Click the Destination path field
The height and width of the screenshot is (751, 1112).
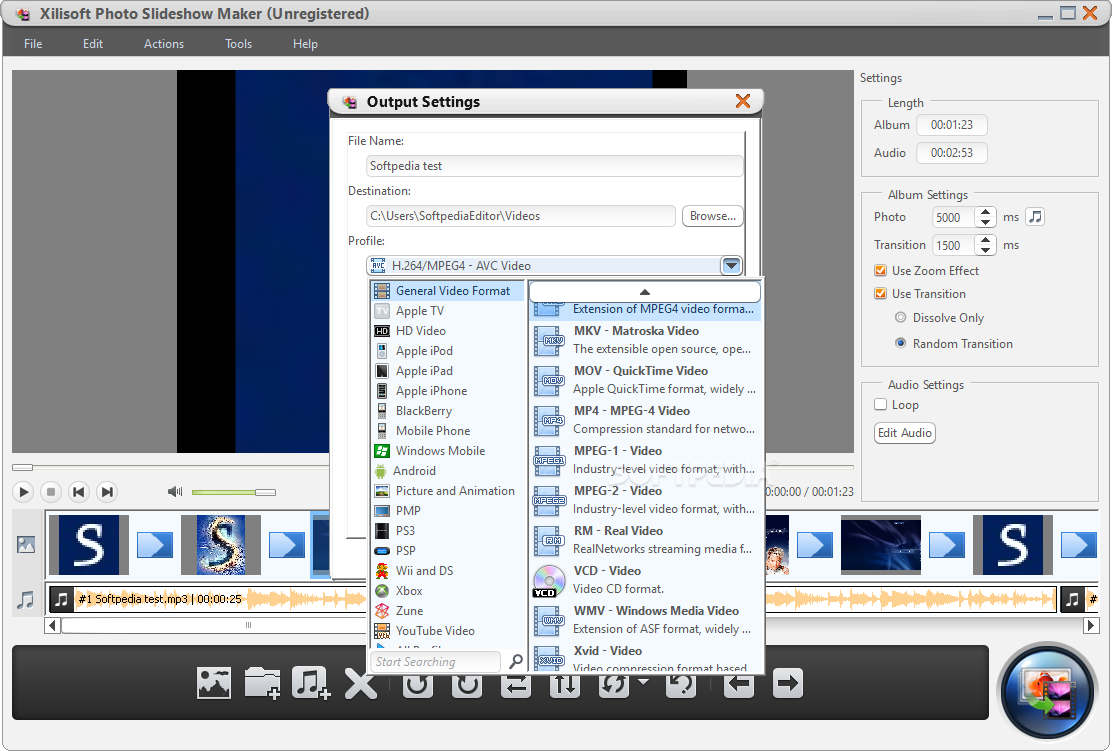521,216
